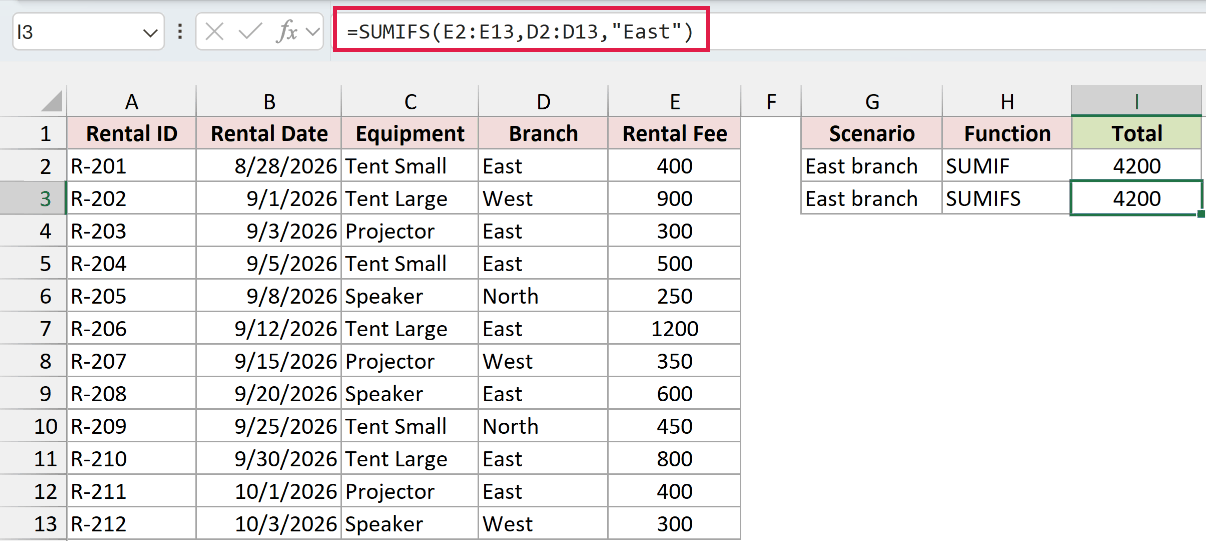This screenshot has width=1206, height=541.
Task: Select row 1 header
Action: [33, 133]
